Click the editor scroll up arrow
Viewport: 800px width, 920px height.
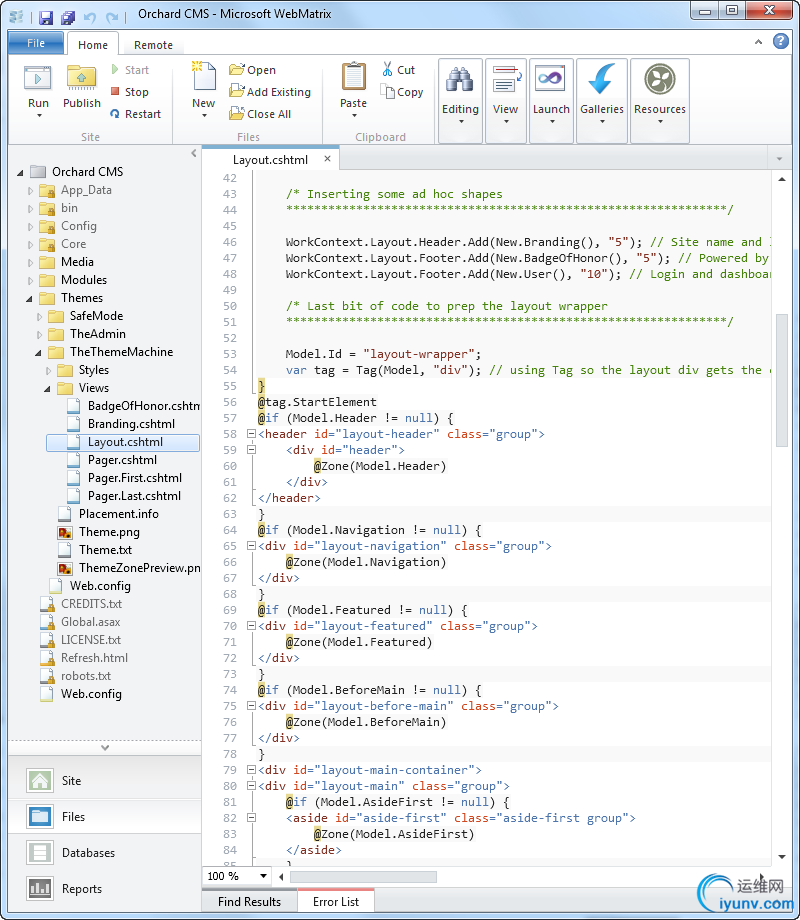782,179
